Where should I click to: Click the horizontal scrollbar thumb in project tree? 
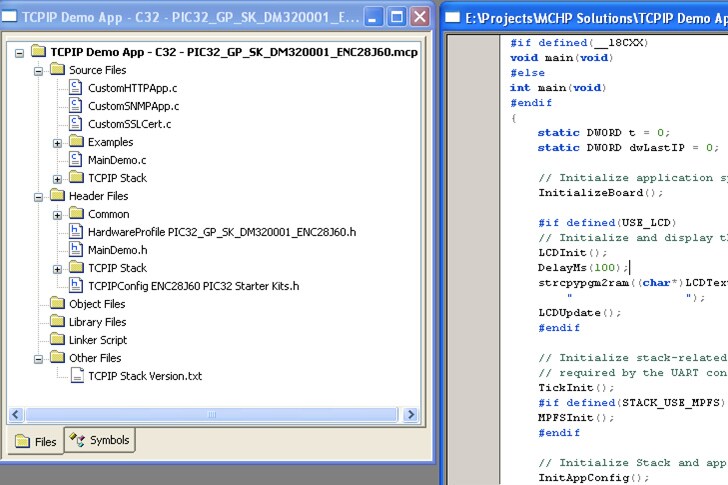click(x=212, y=414)
